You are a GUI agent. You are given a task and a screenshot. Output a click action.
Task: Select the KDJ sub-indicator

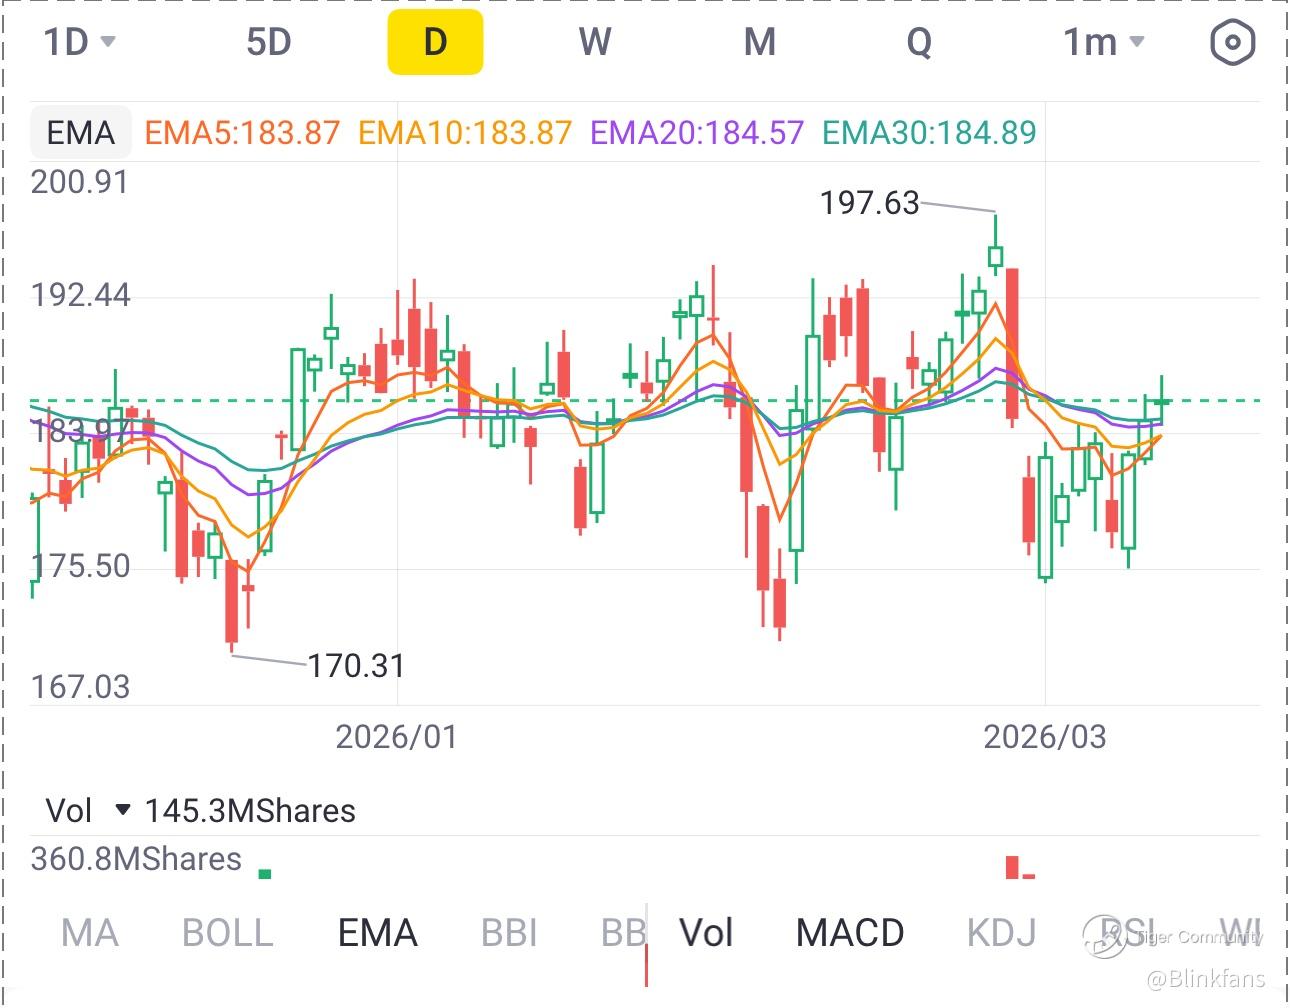point(1001,933)
